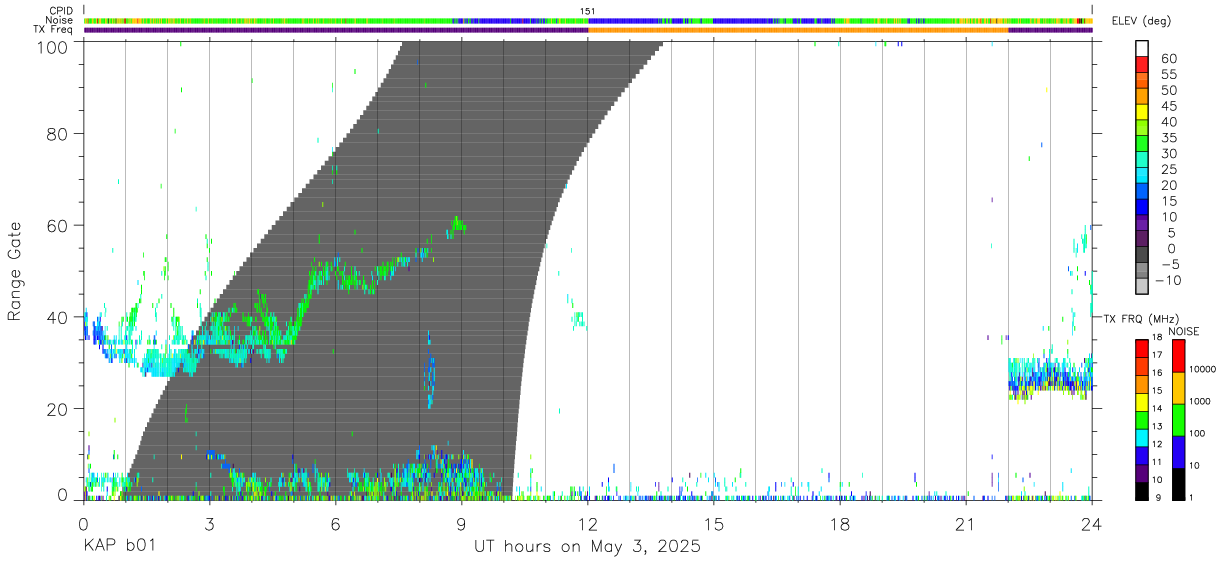Pick the red ELEV segment between 60 and 55
Viewport: 1228px width, 567px height.
tap(1143, 66)
